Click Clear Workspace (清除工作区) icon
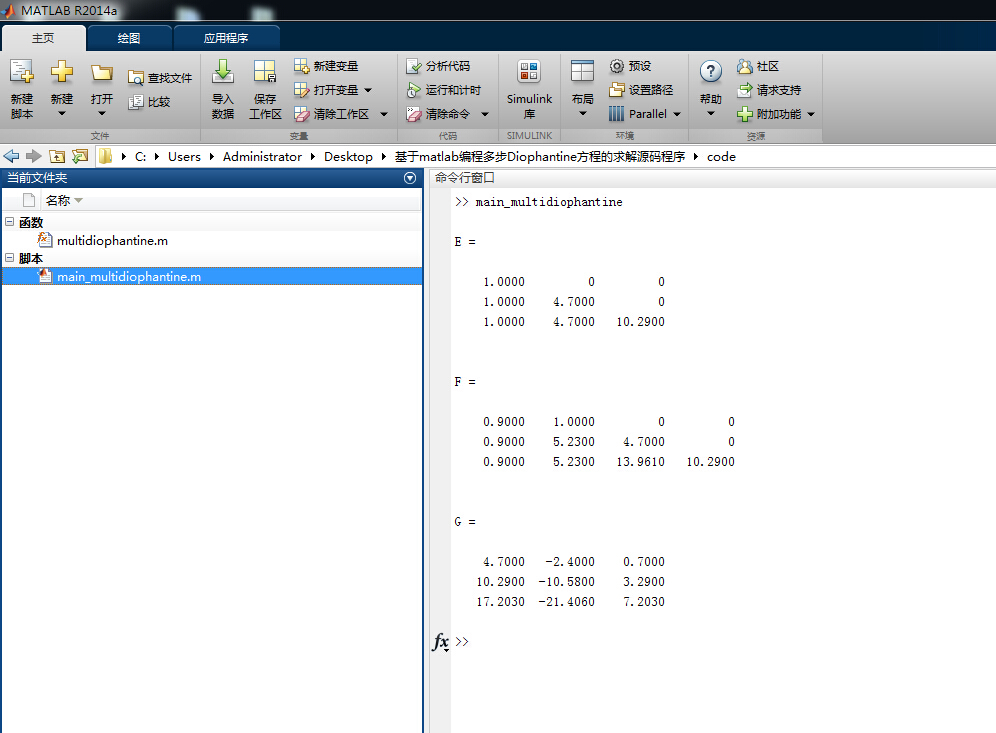 click(x=301, y=114)
